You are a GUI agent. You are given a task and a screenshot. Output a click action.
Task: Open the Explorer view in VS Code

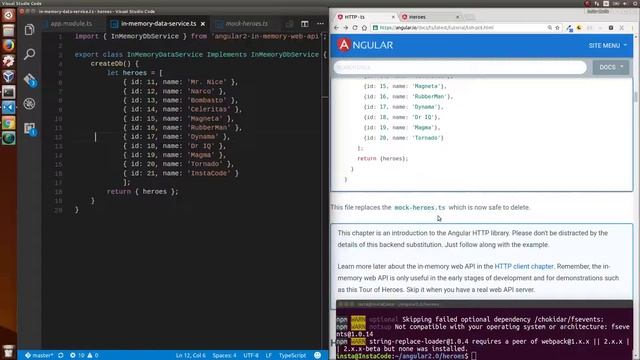pos(29,29)
